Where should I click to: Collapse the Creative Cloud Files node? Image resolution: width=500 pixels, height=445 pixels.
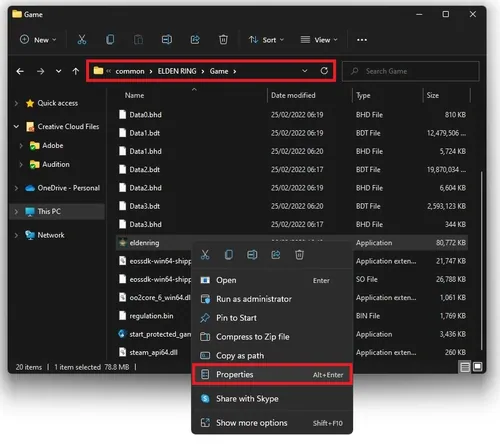coord(16,126)
